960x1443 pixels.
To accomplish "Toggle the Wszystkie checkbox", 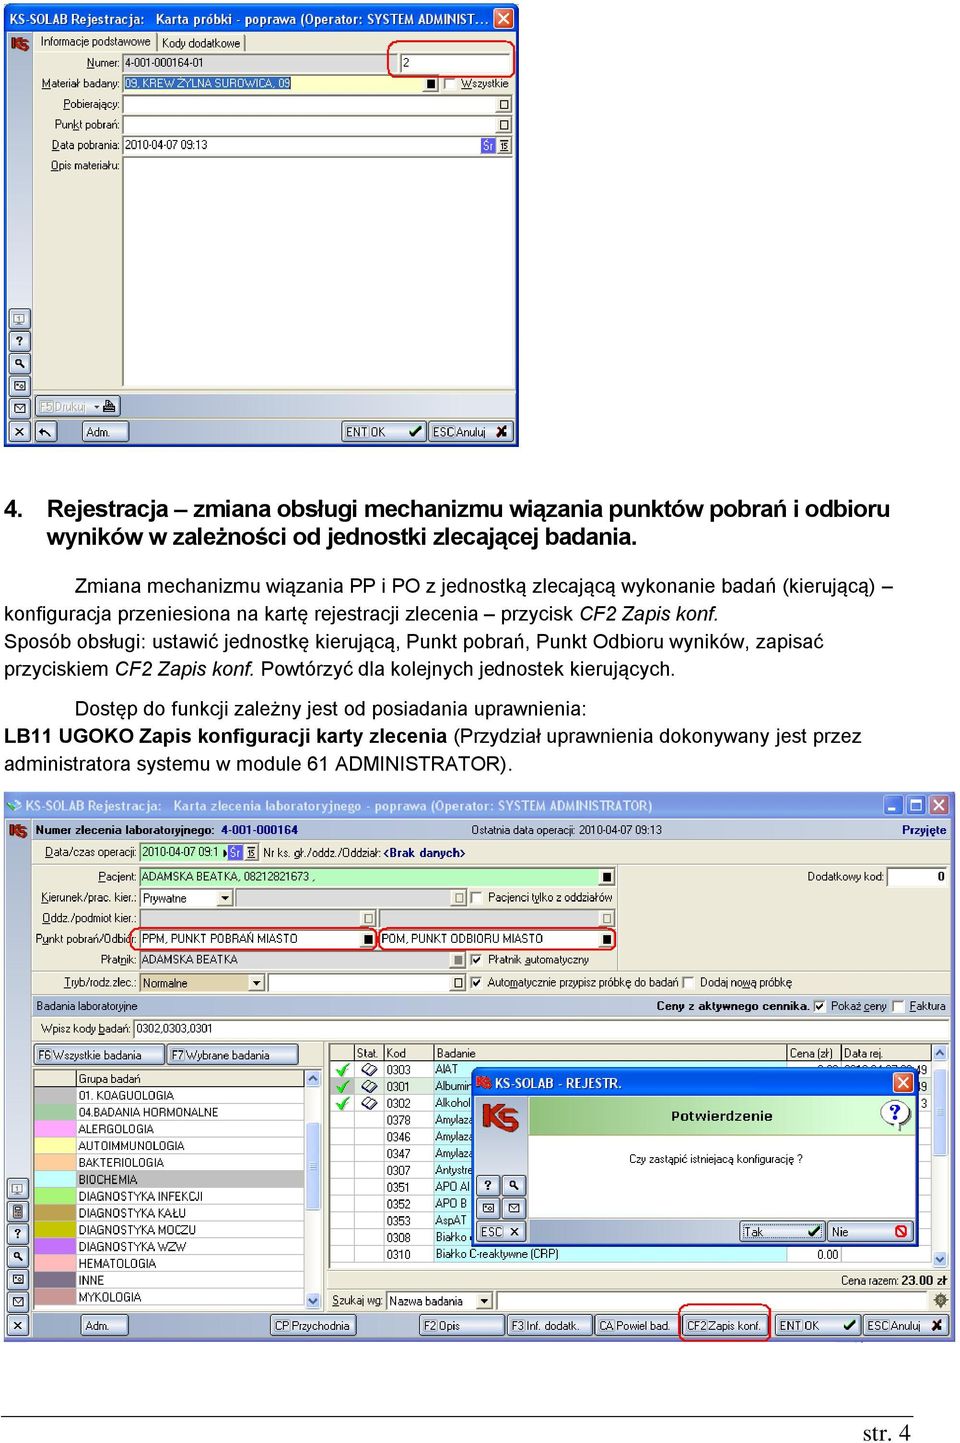I will (451, 84).
